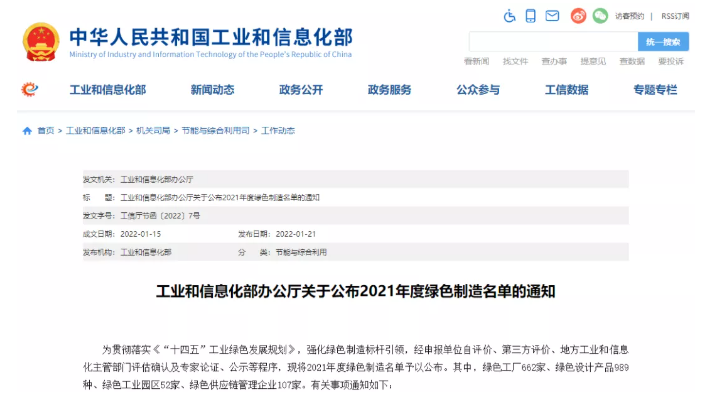Select 查数据 quick link

click(632, 61)
